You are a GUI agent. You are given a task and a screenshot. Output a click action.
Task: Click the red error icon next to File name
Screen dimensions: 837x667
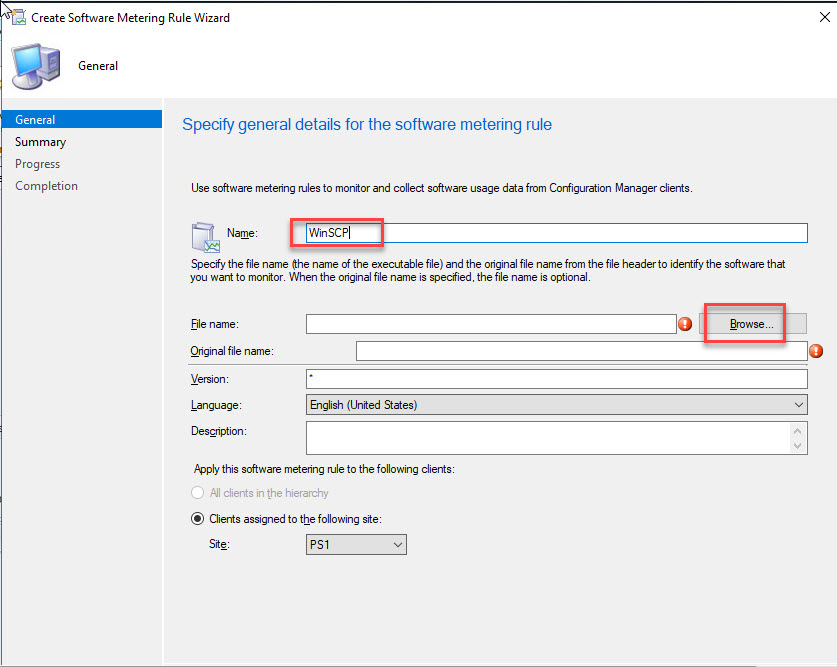click(686, 324)
